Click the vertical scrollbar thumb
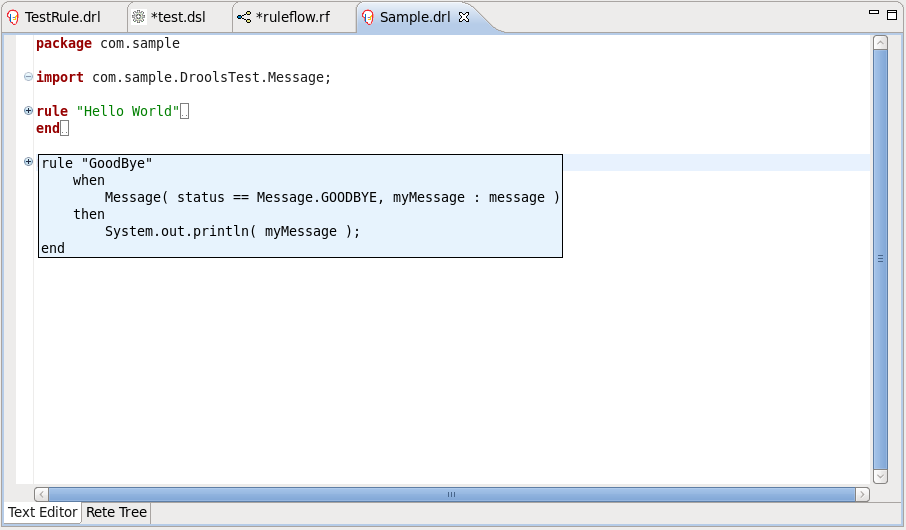This screenshot has width=906, height=530. click(x=880, y=259)
